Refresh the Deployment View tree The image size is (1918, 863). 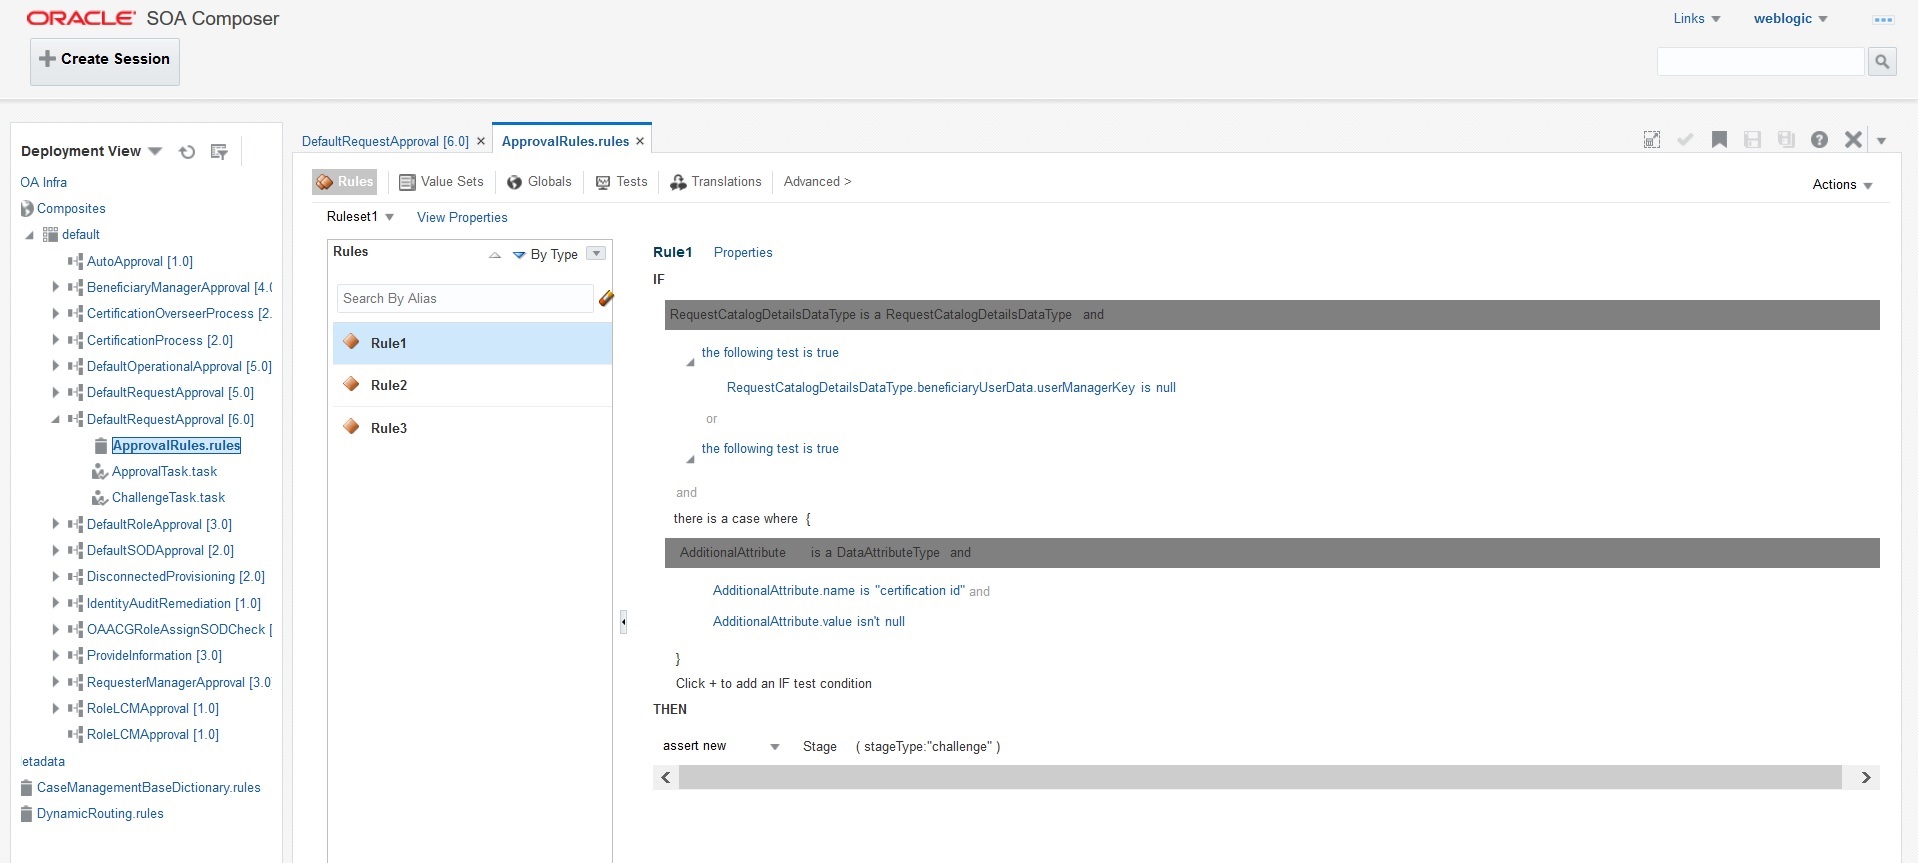[187, 152]
